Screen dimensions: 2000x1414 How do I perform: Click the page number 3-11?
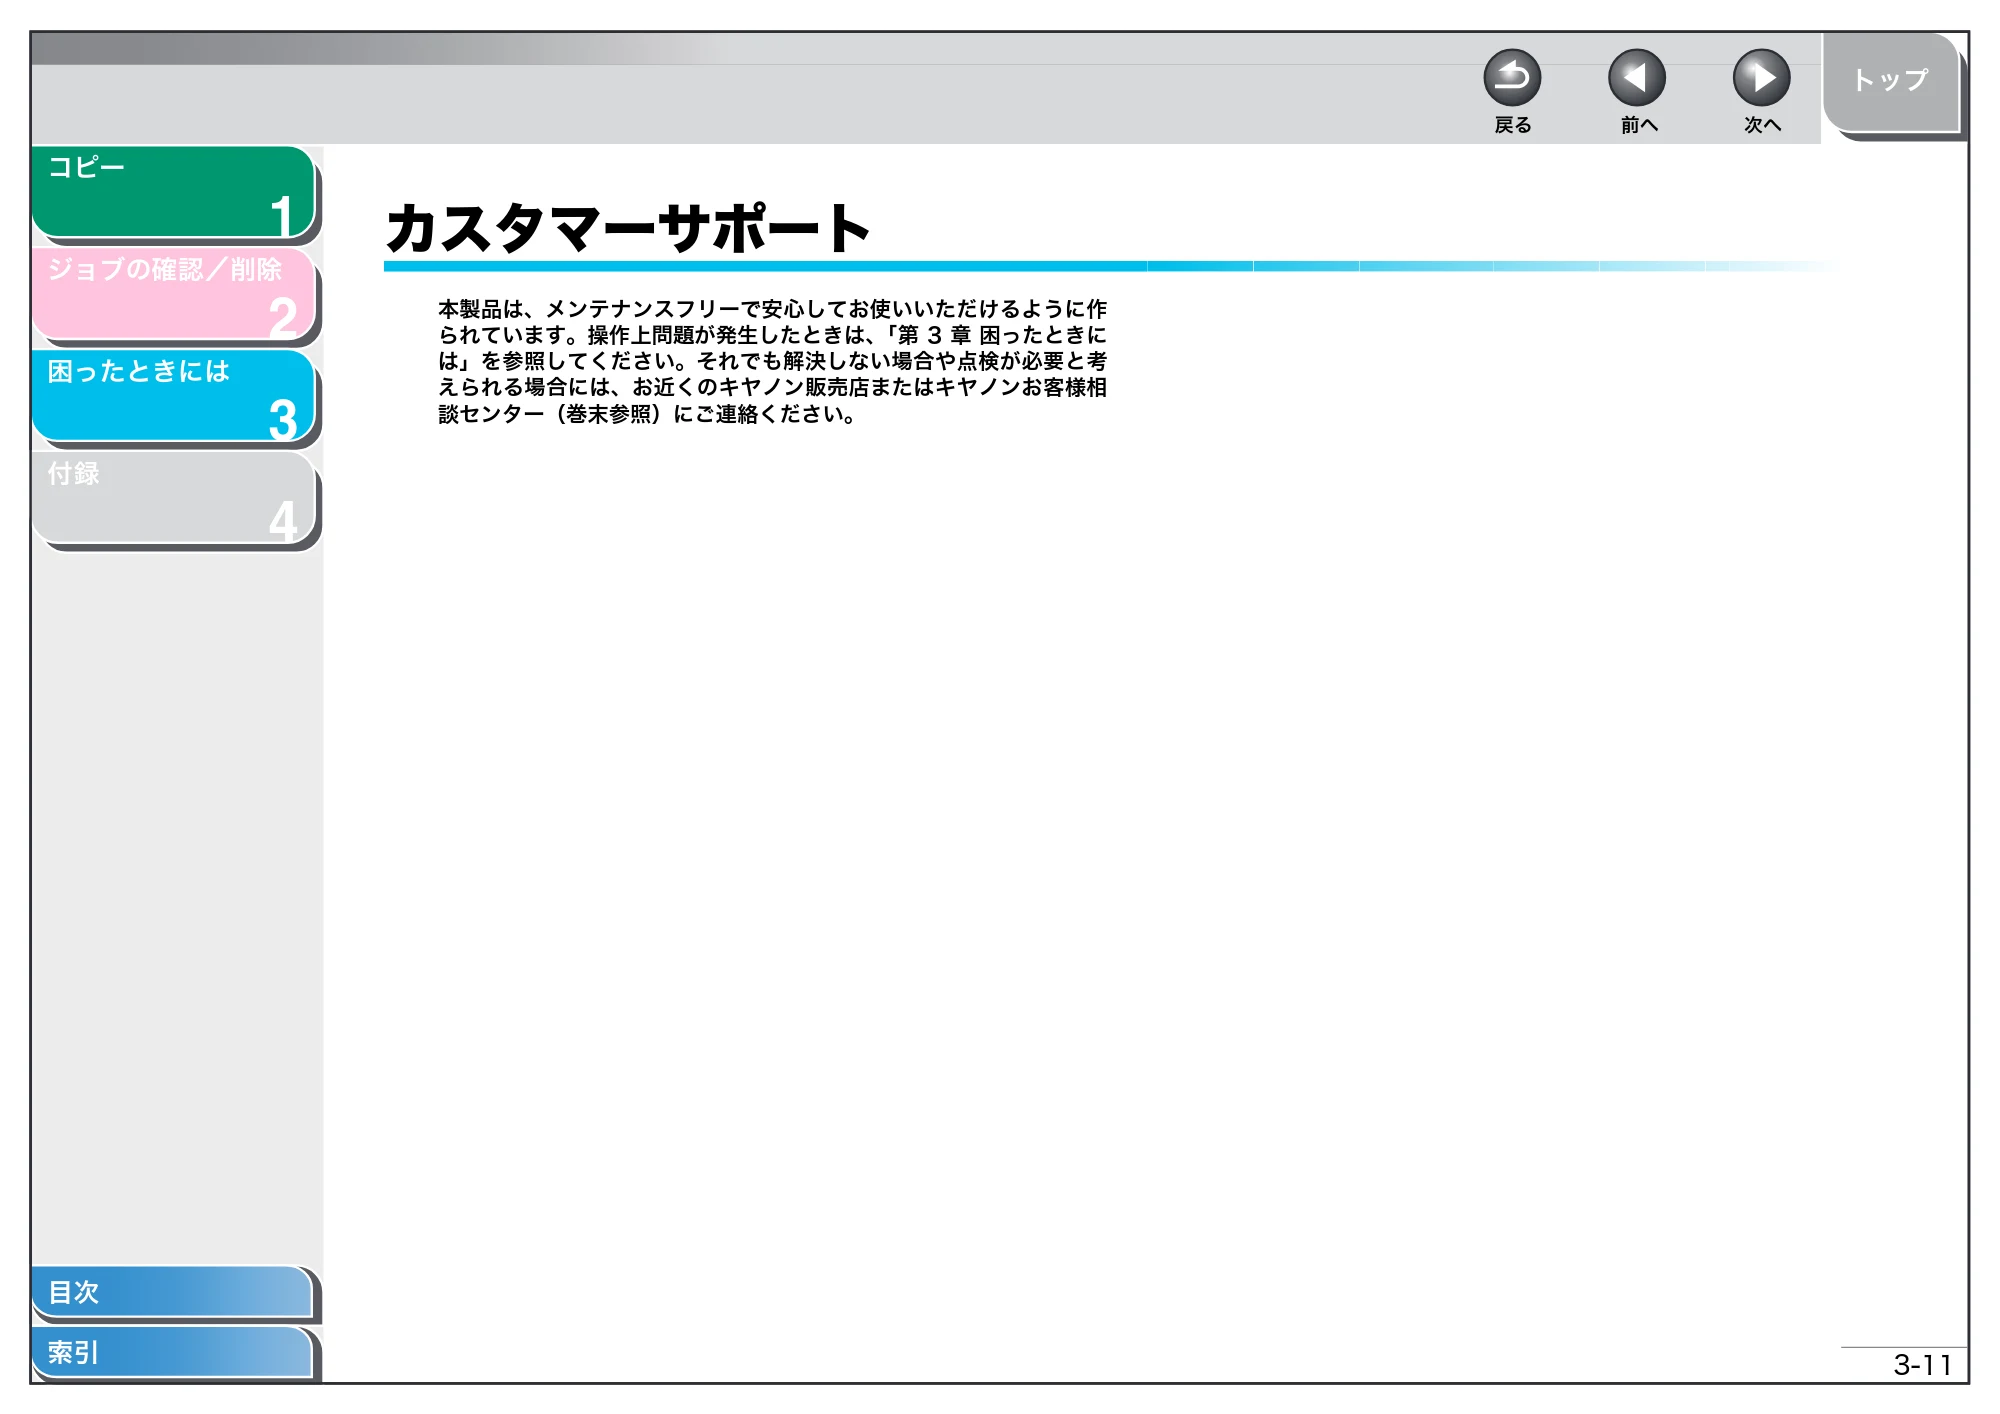click(x=1922, y=1365)
